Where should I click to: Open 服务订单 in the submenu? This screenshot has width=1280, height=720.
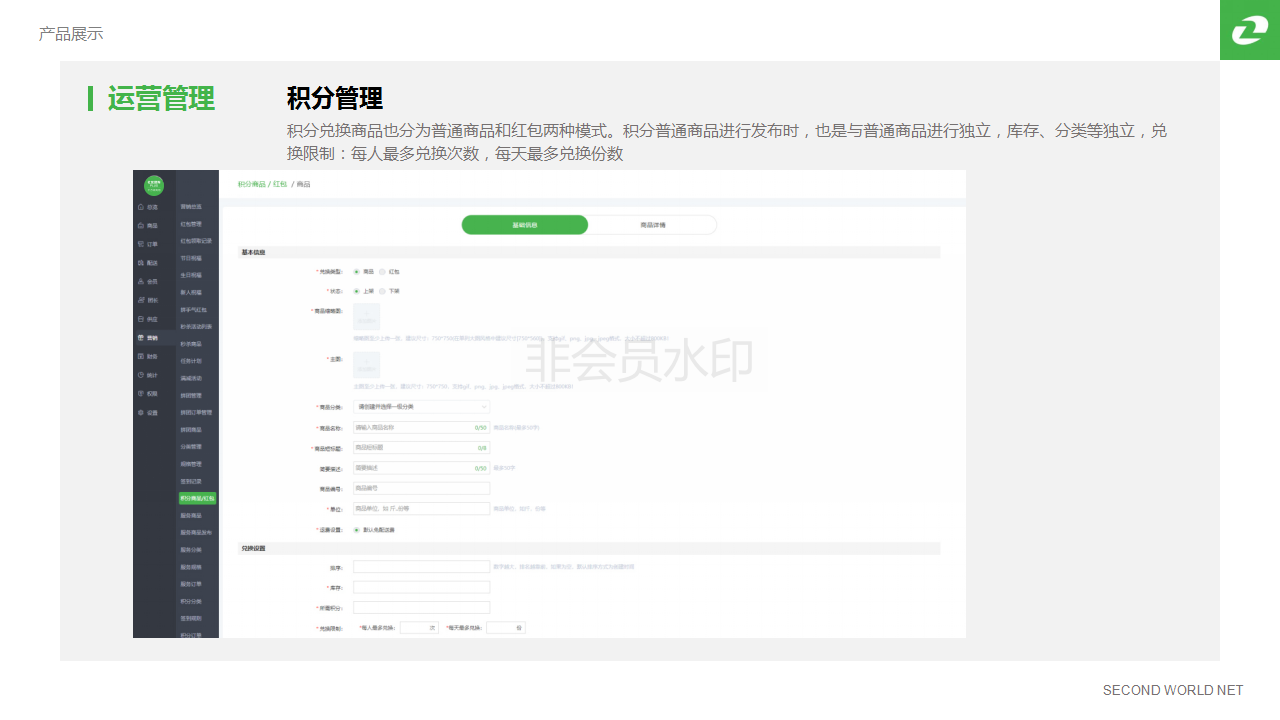coord(191,584)
